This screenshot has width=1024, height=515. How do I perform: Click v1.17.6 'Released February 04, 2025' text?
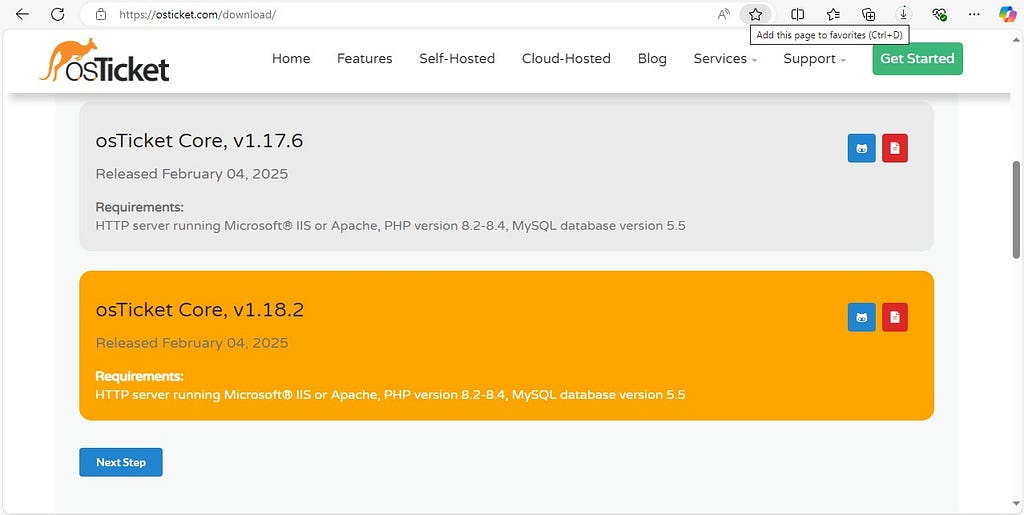click(x=192, y=174)
